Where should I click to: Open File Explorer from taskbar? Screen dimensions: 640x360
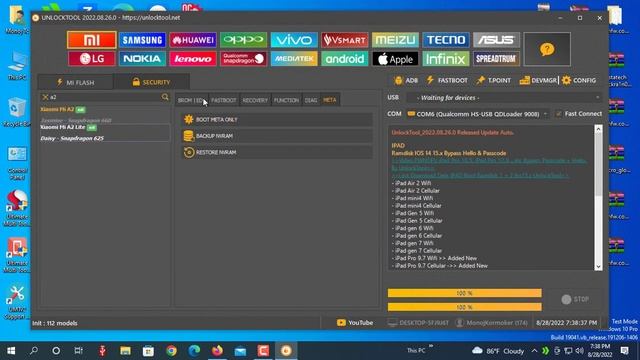pos(125,351)
